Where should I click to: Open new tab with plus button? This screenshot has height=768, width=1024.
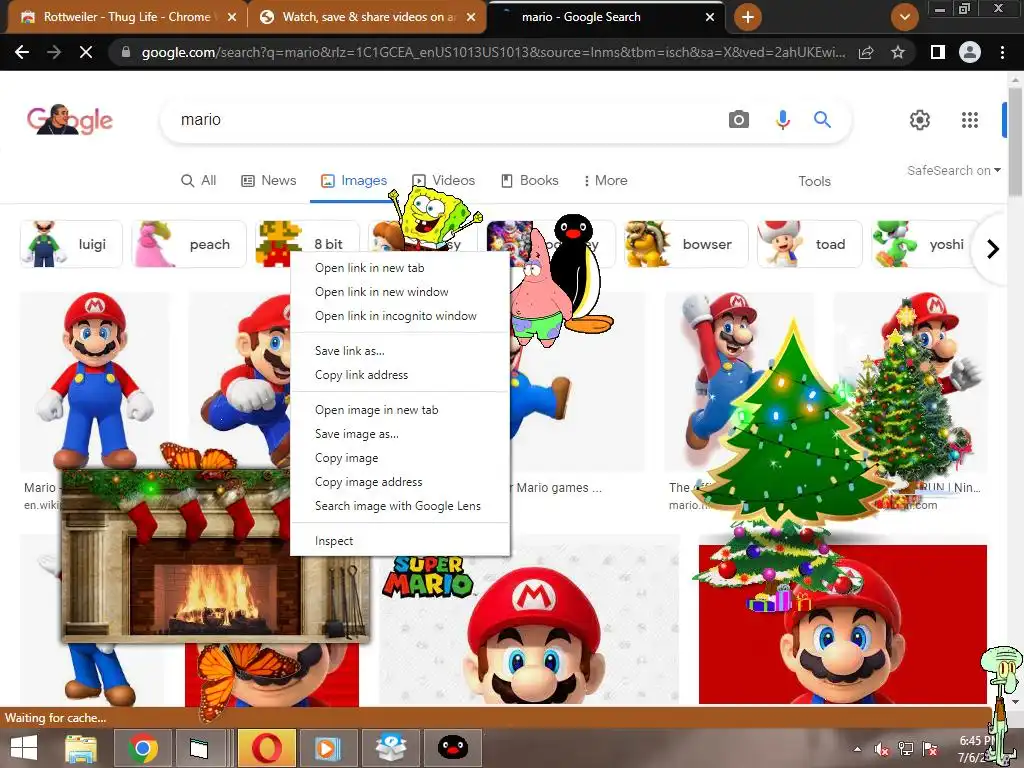pyautogui.click(x=748, y=17)
